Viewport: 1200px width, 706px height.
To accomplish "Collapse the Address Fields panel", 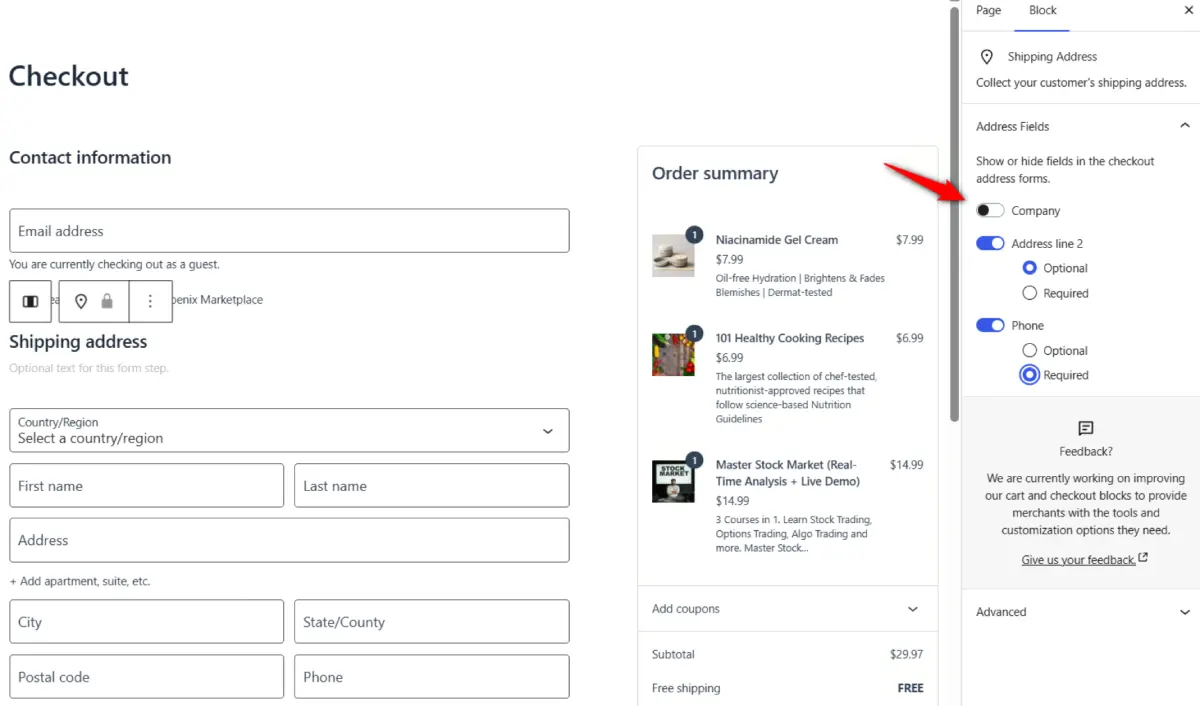I will click(1081, 126).
